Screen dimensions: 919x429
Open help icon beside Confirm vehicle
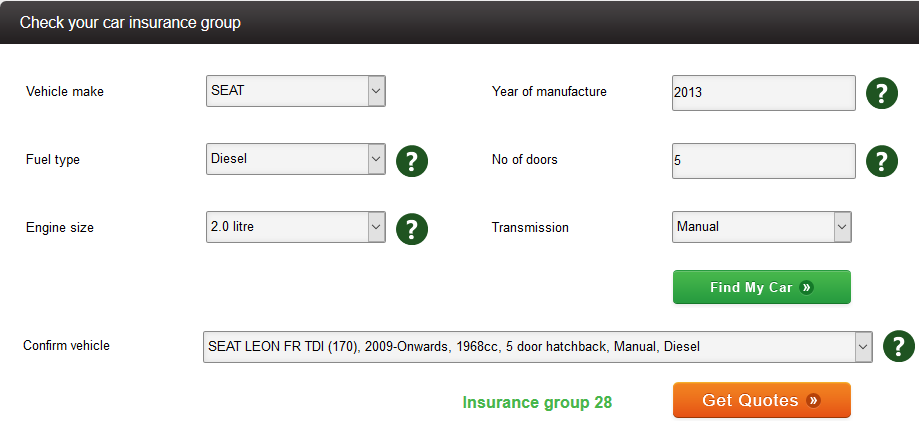point(898,346)
